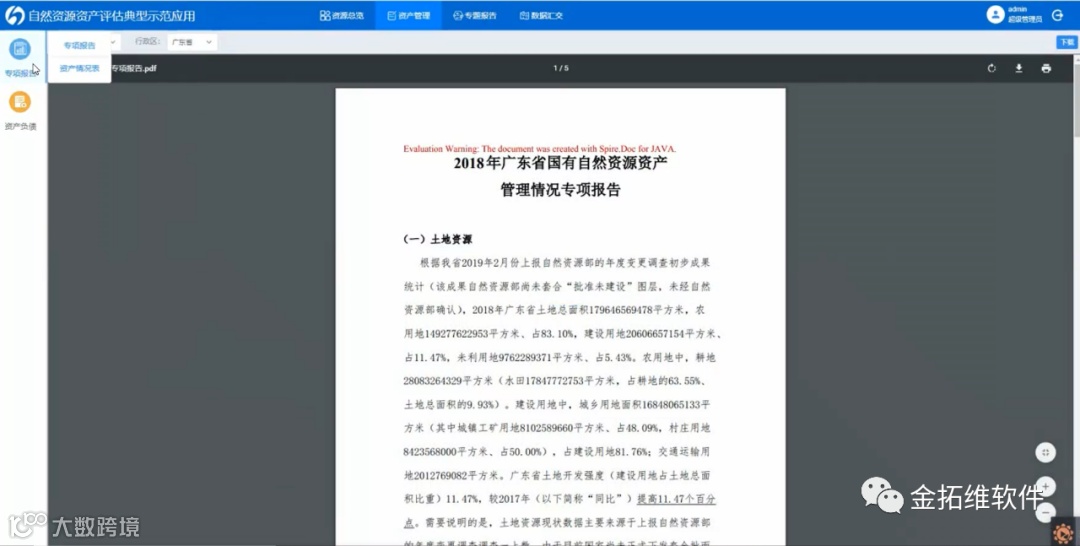
Task: Click the admin user avatar
Action: click(x=995, y=14)
